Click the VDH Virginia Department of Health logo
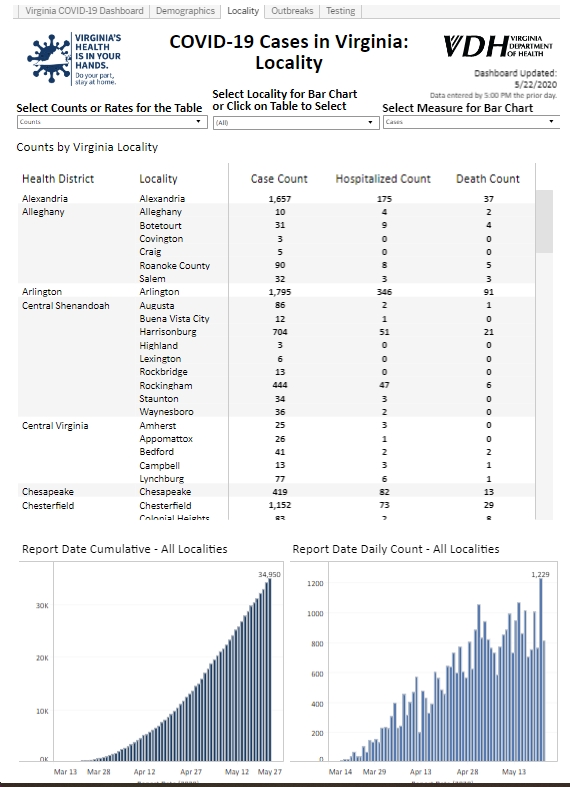 tap(497, 46)
